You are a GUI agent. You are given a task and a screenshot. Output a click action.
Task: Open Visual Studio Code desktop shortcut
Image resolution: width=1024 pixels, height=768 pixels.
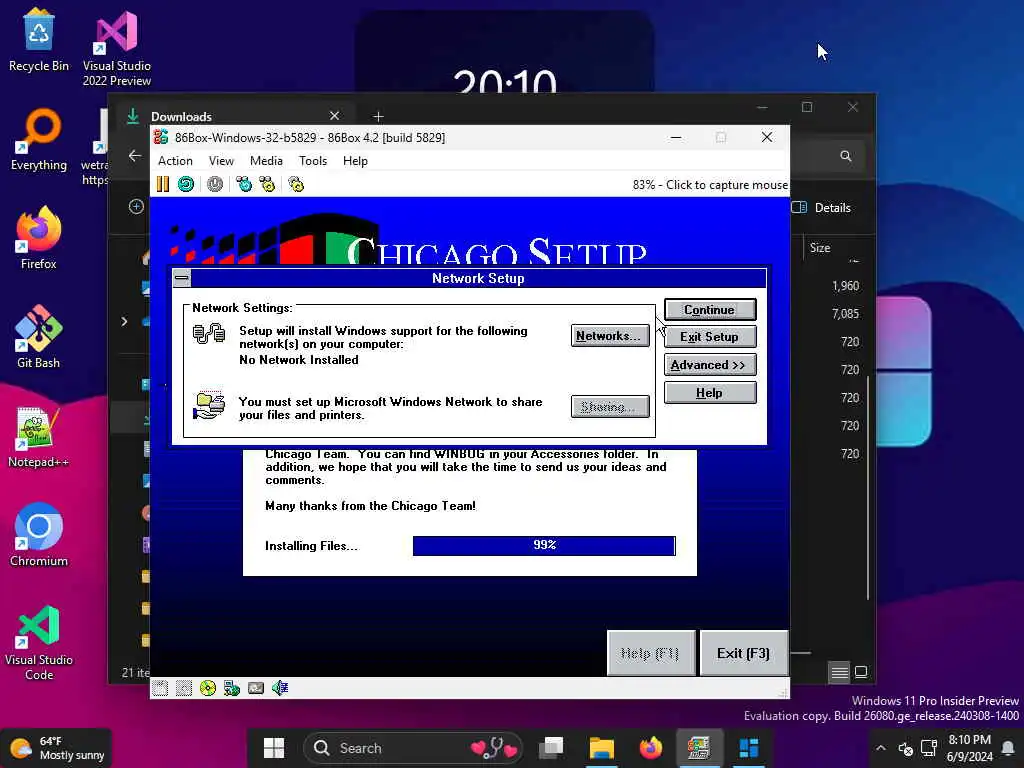pyautogui.click(x=39, y=643)
